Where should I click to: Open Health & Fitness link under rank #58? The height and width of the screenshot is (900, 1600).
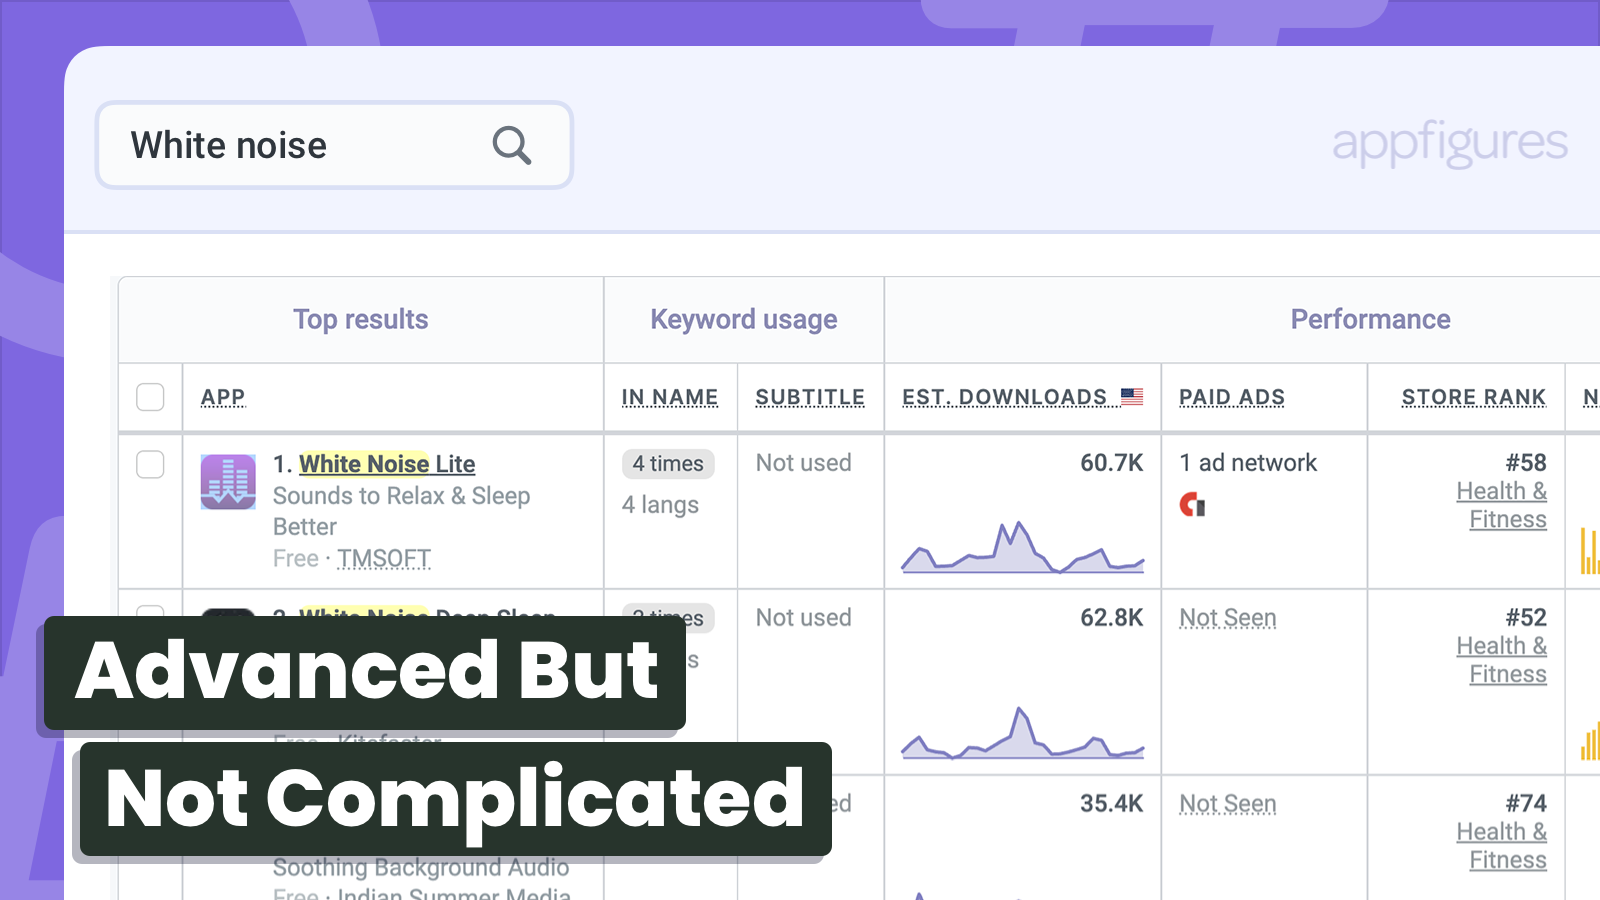(x=1502, y=506)
